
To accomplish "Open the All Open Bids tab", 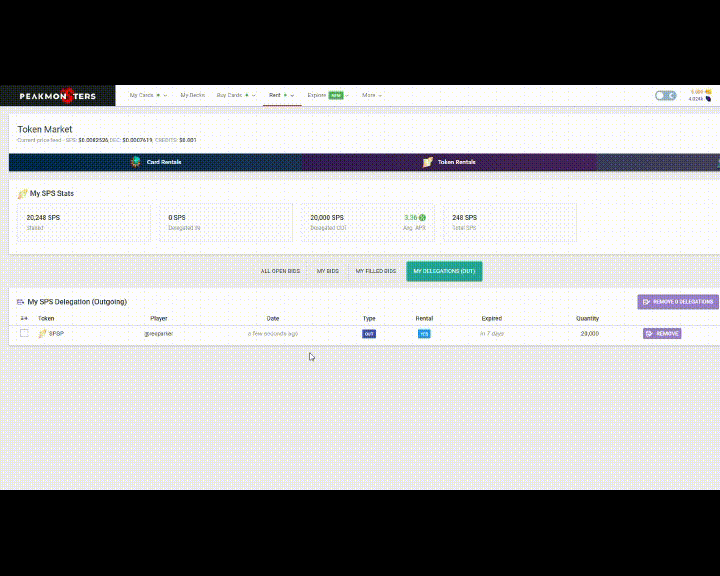I will point(280,271).
